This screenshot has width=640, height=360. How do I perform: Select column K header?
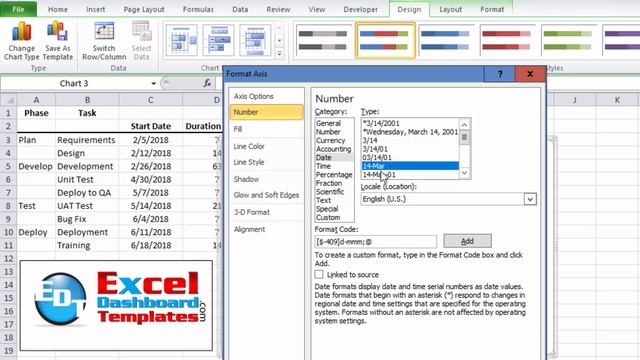(617, 100)
